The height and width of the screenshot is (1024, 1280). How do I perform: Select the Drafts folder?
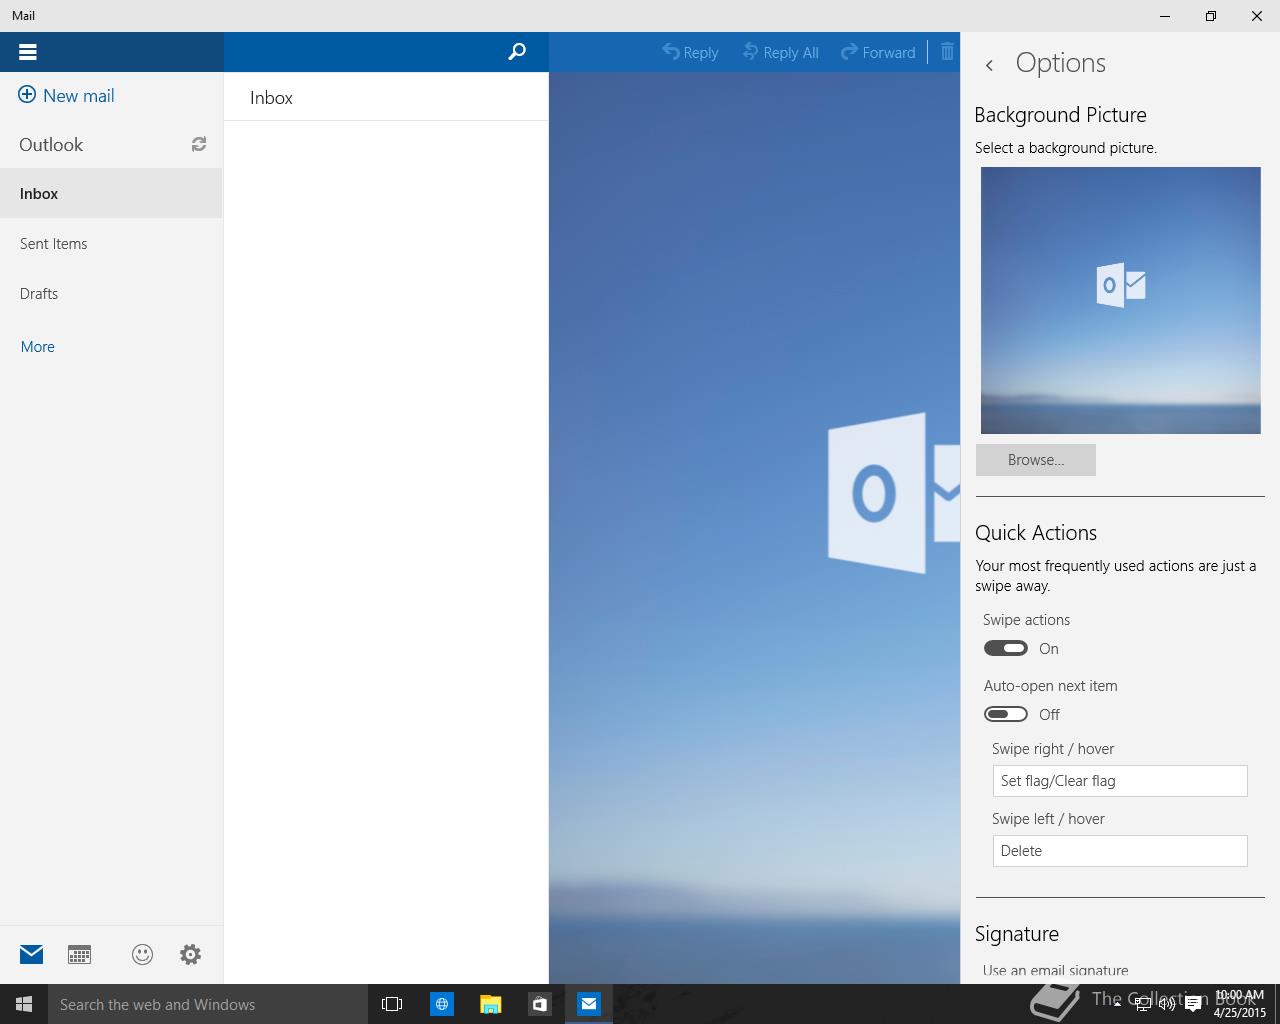(x=39, y=294)
